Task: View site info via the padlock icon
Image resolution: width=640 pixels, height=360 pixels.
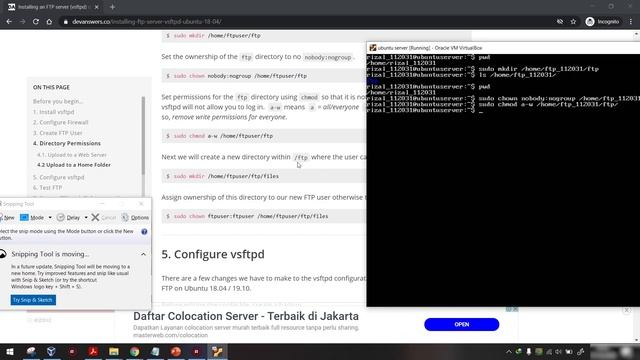Action: [65, 22]
